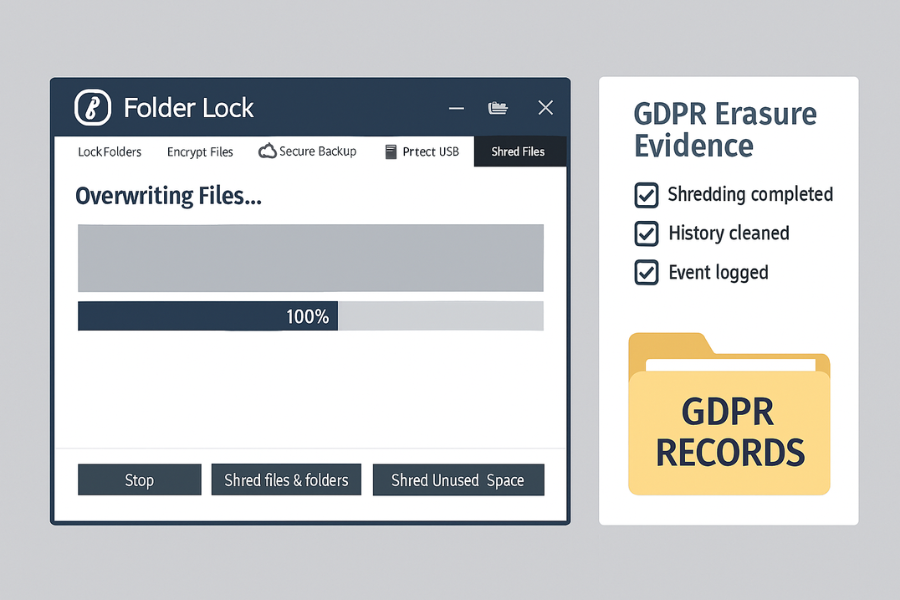Toggle the Event logged checkbox
Screen dimensions: 900x600
coord(647,273)
